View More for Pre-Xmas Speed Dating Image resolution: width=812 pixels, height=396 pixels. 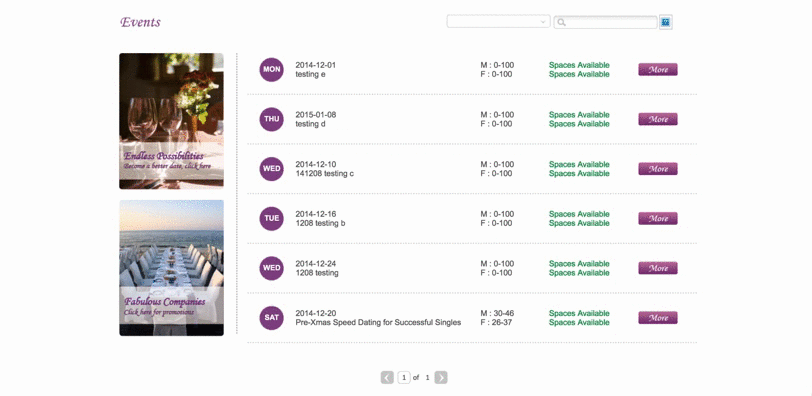[658, 318]
